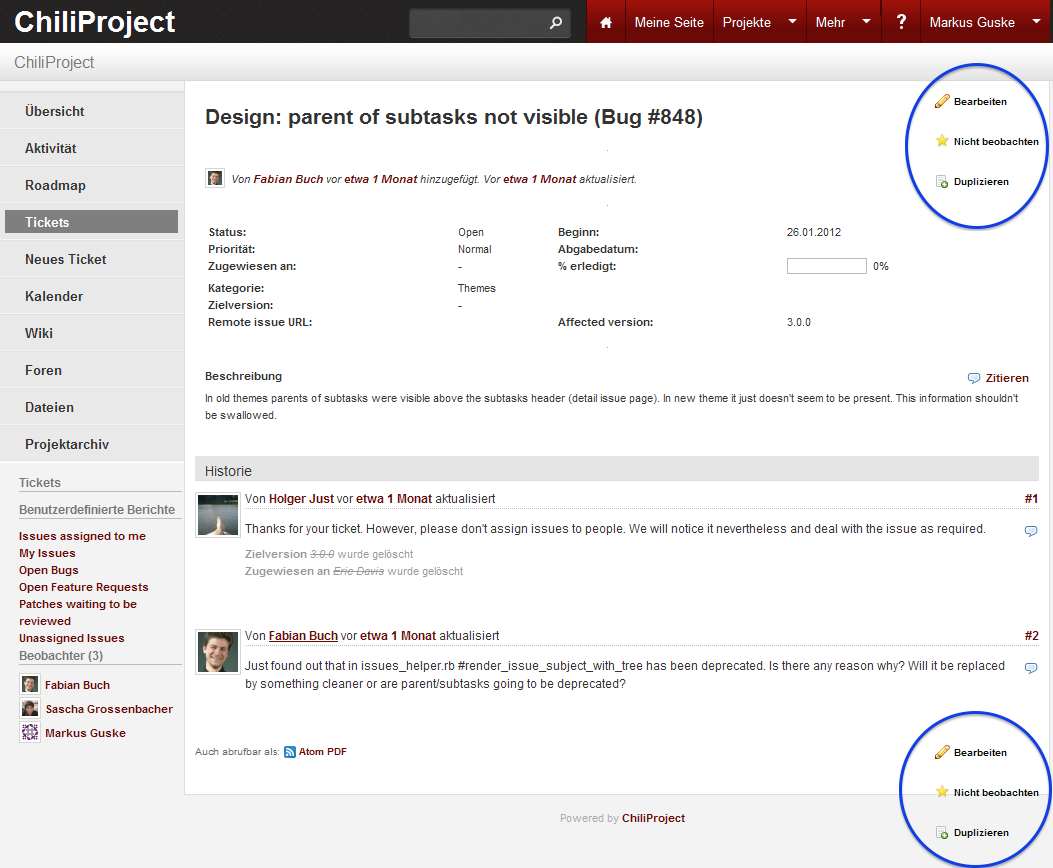
Task: Open Issues assigned to me report
Action: click(82, 536)
